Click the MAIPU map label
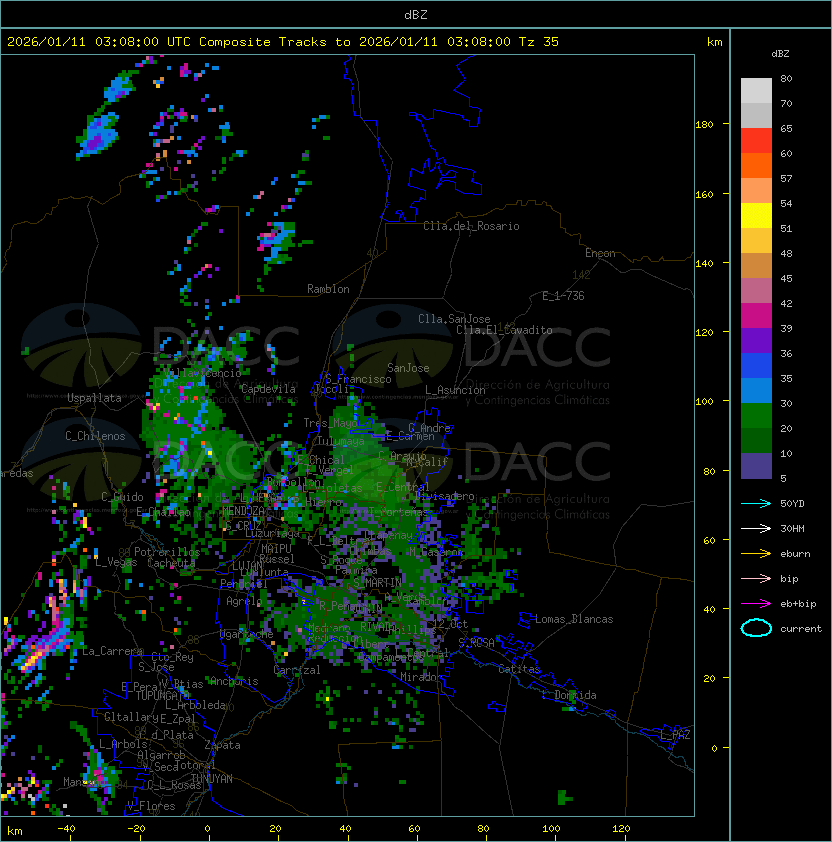 coord(276,549)
